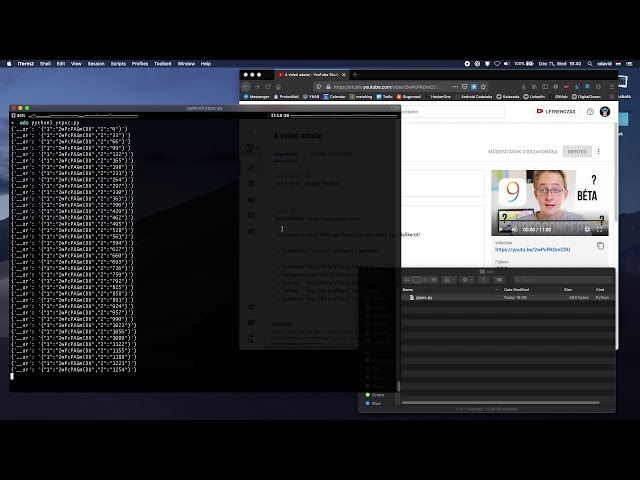Open the Profiles menu
640x480 pixels.
(140, 64)
